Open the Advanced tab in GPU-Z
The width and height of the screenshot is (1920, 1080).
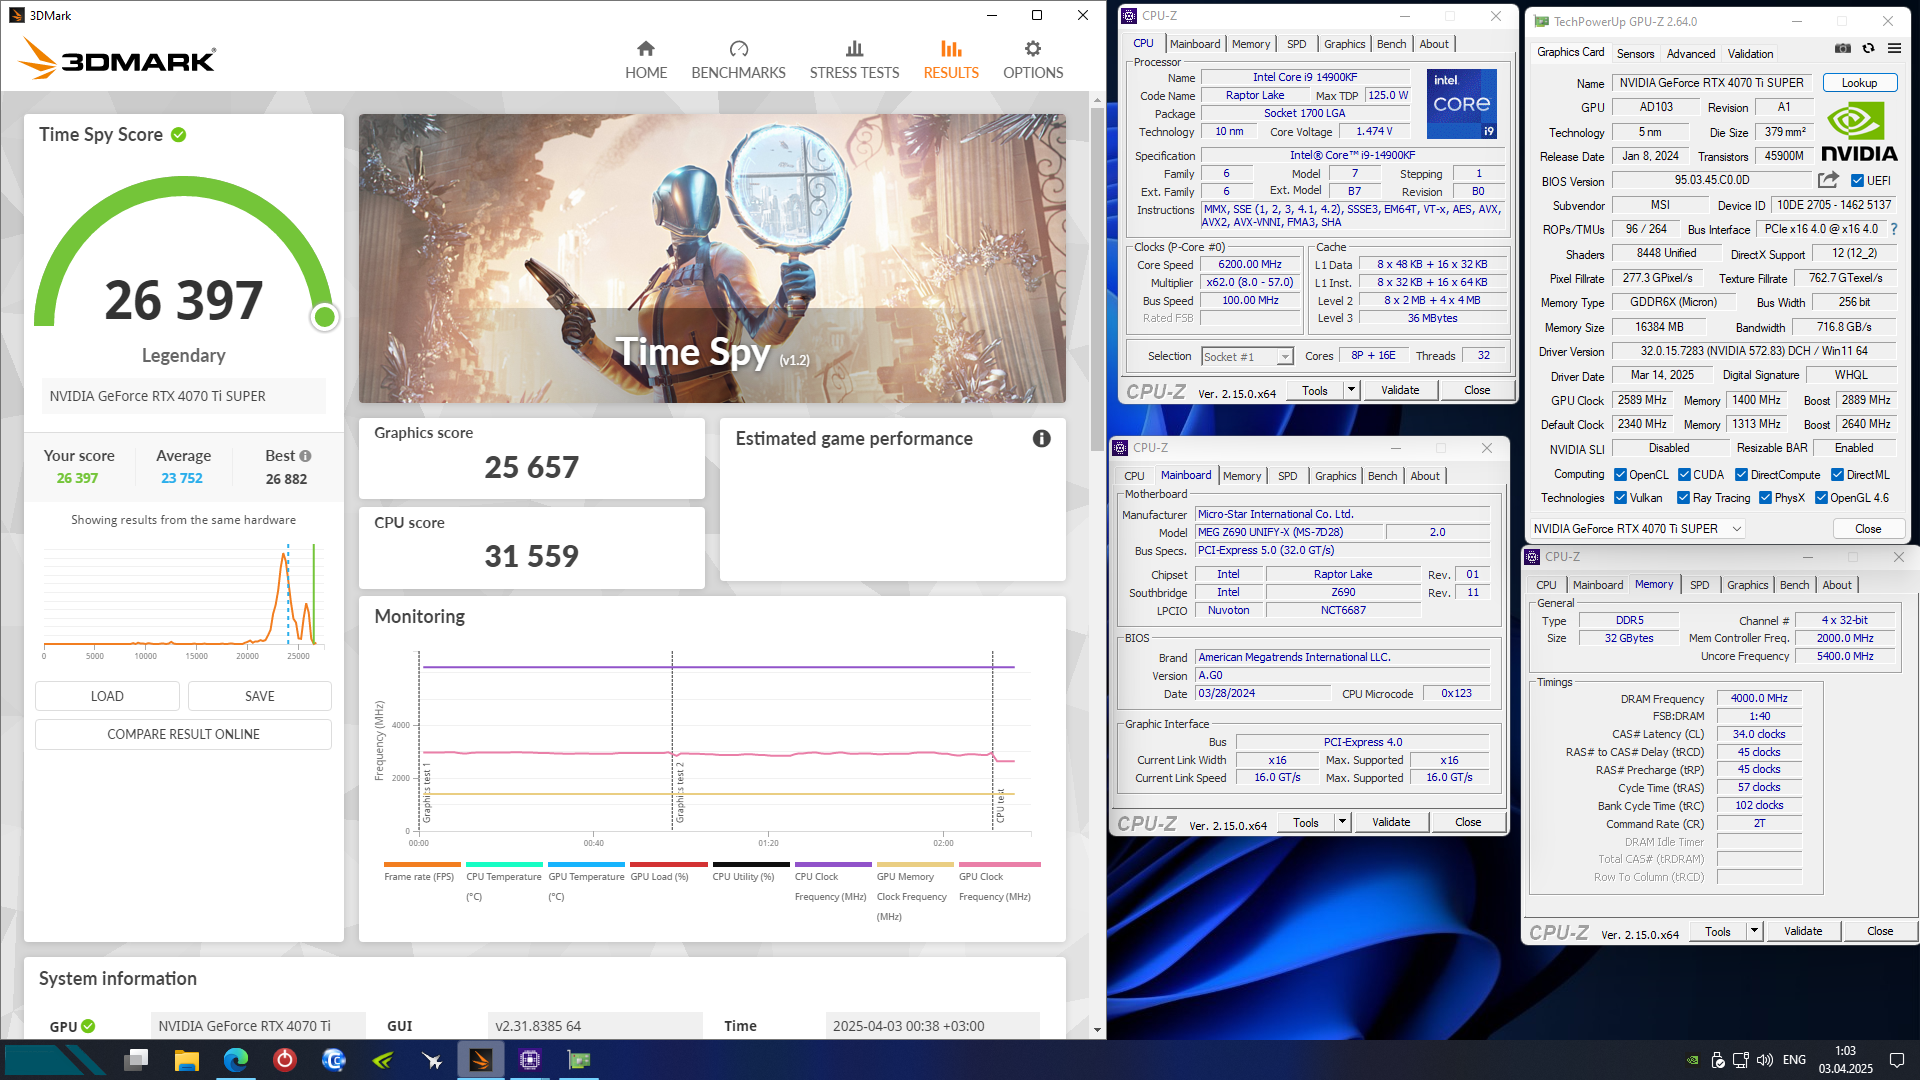1691,54
